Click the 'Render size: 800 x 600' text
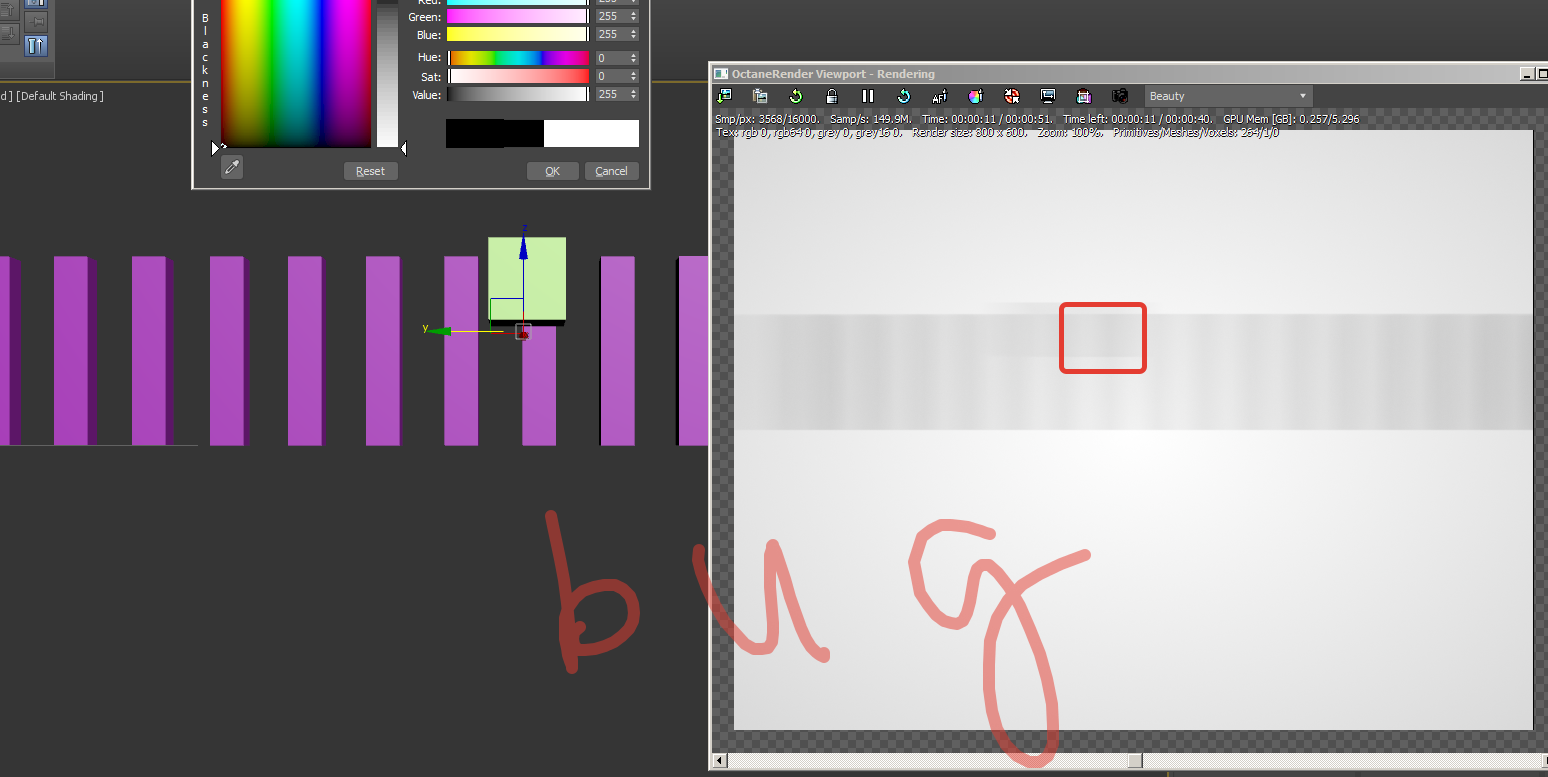The image size is (1548, 777). tap(969, 132)
